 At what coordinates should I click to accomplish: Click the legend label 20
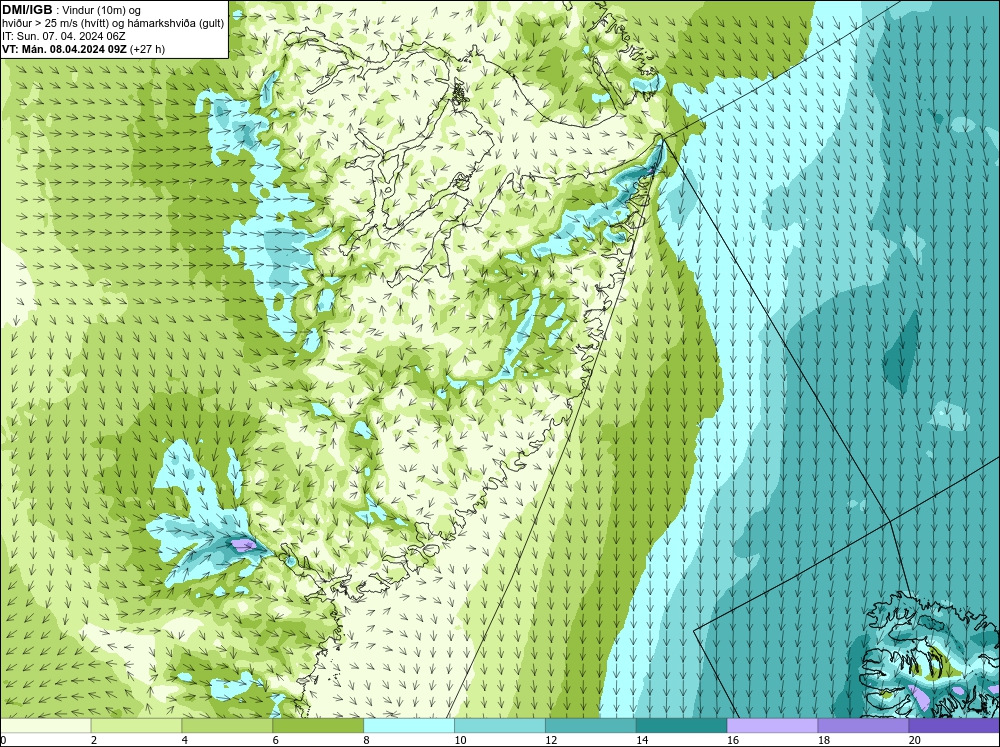tap(915, 740)
